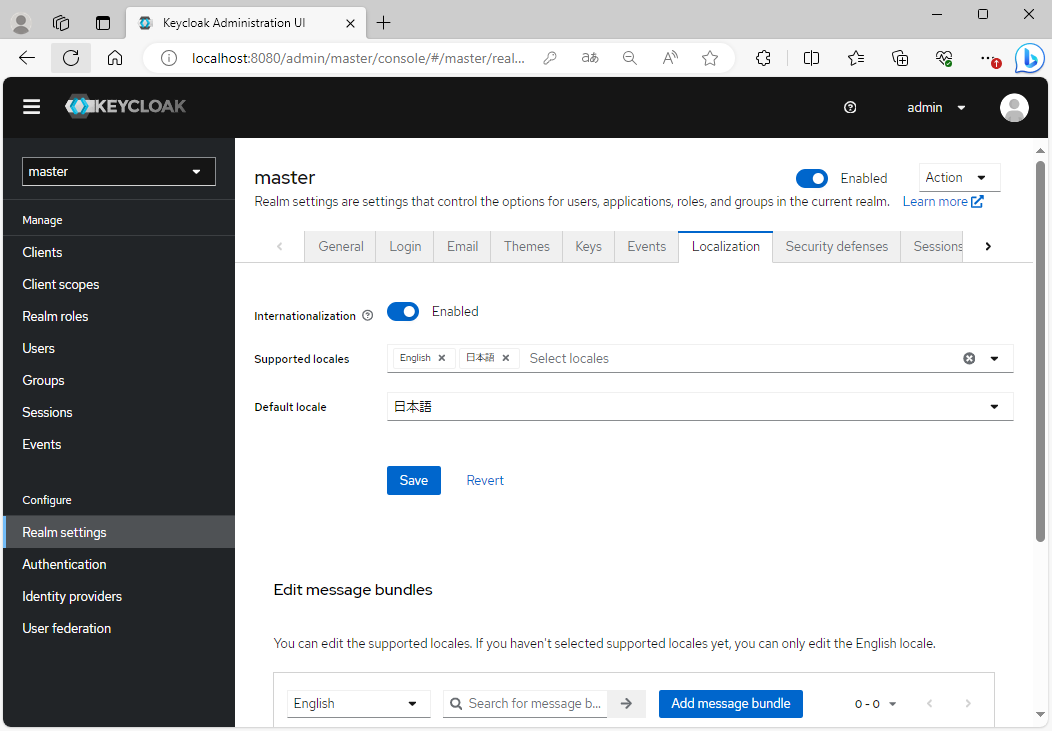Open browser extensions puzzle icon
The image size is (1052, 731).
point(764,58)
